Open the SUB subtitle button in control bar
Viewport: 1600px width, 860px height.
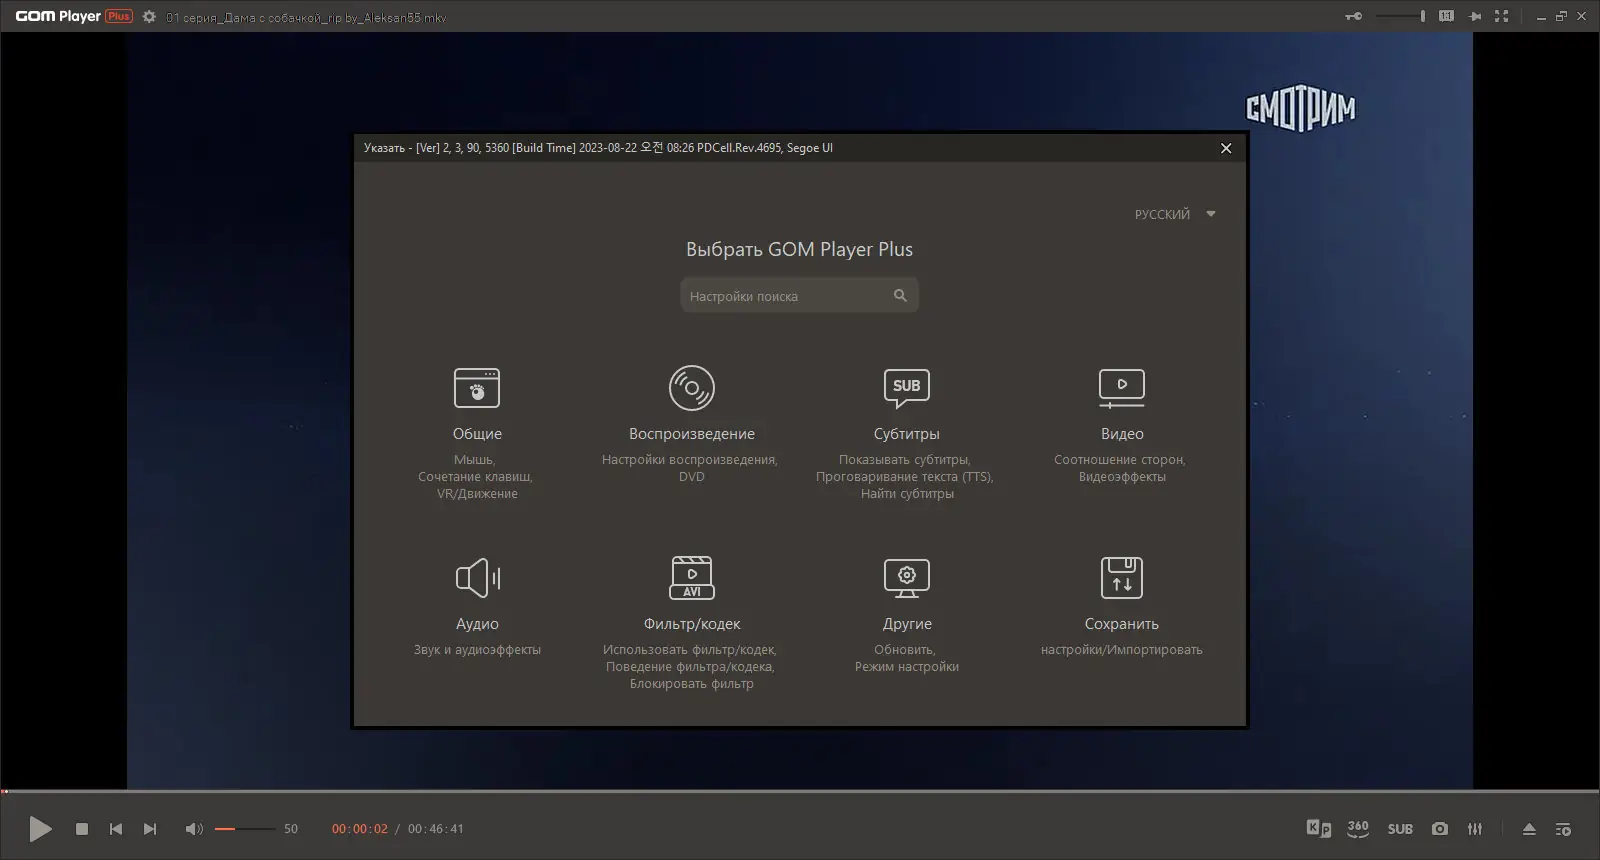[1400, 829]
